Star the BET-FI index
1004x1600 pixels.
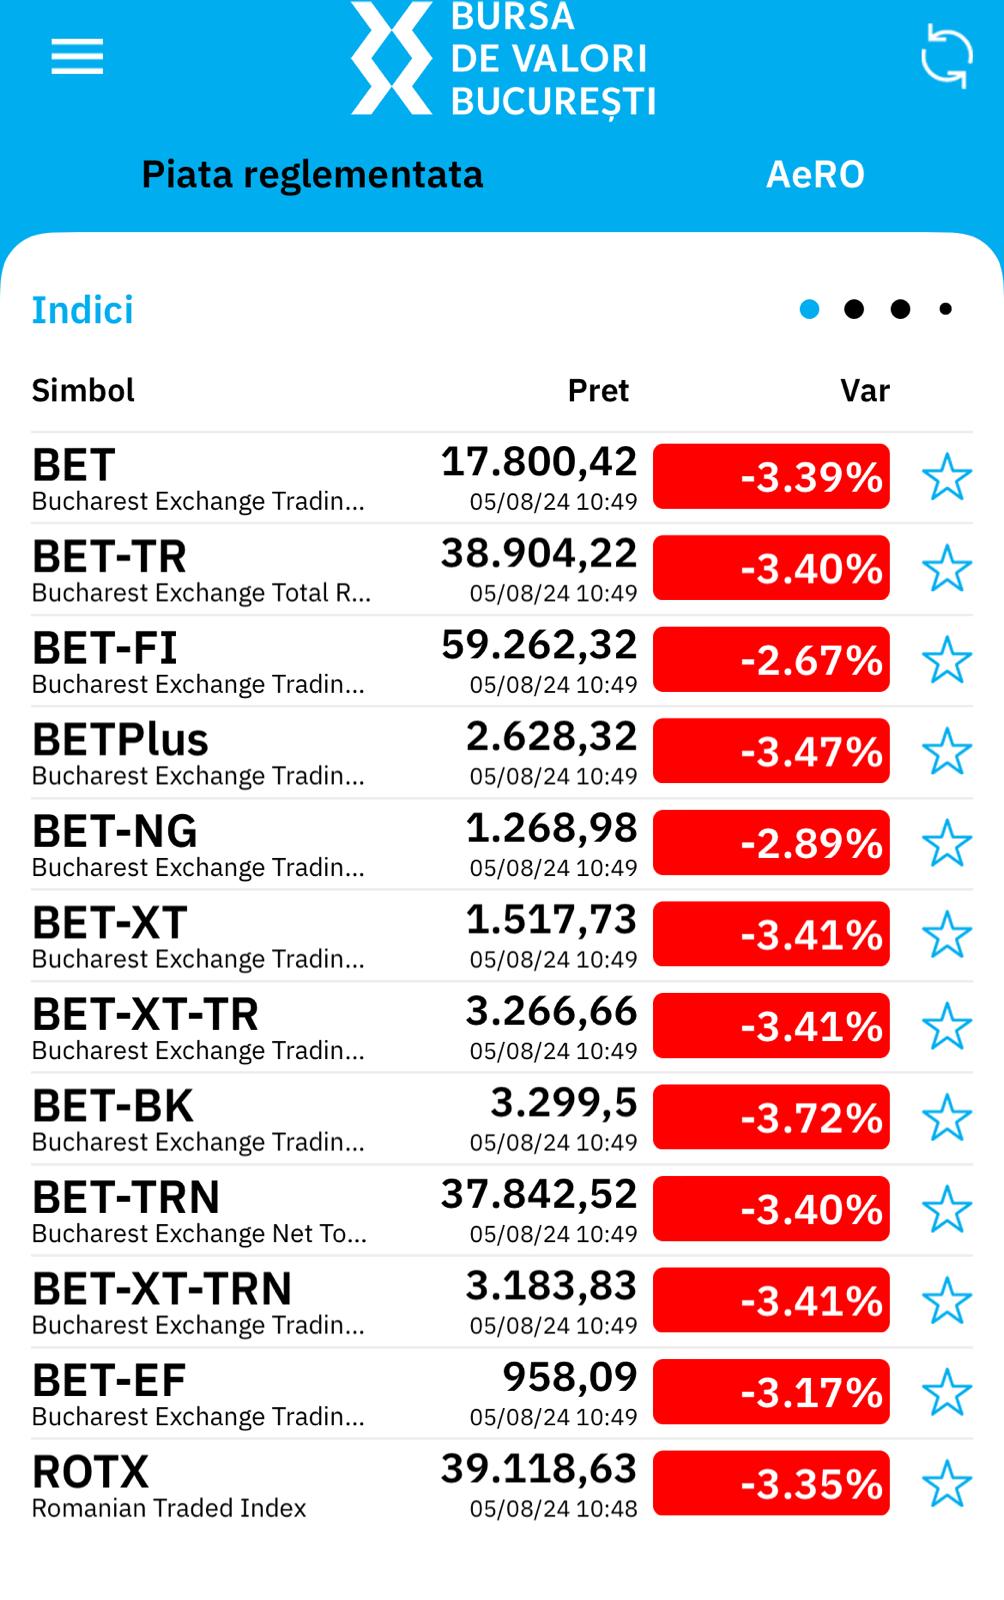coord(946,660)
